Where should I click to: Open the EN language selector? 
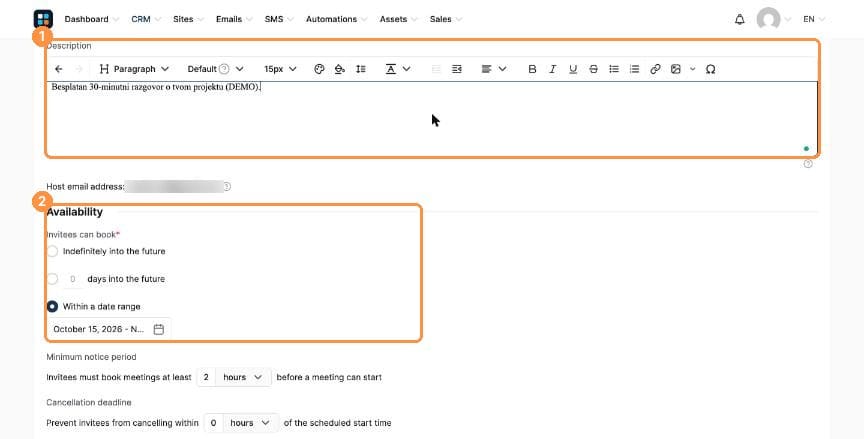click(x=813, y=19)
